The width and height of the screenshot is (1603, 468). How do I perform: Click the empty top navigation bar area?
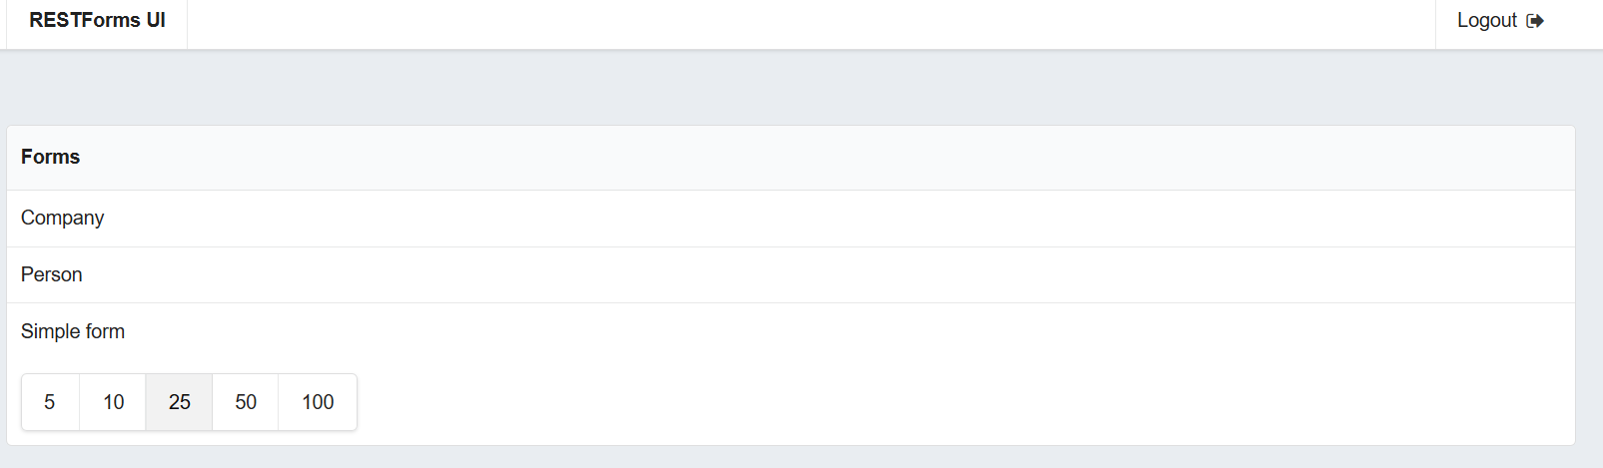pos(800,24)
